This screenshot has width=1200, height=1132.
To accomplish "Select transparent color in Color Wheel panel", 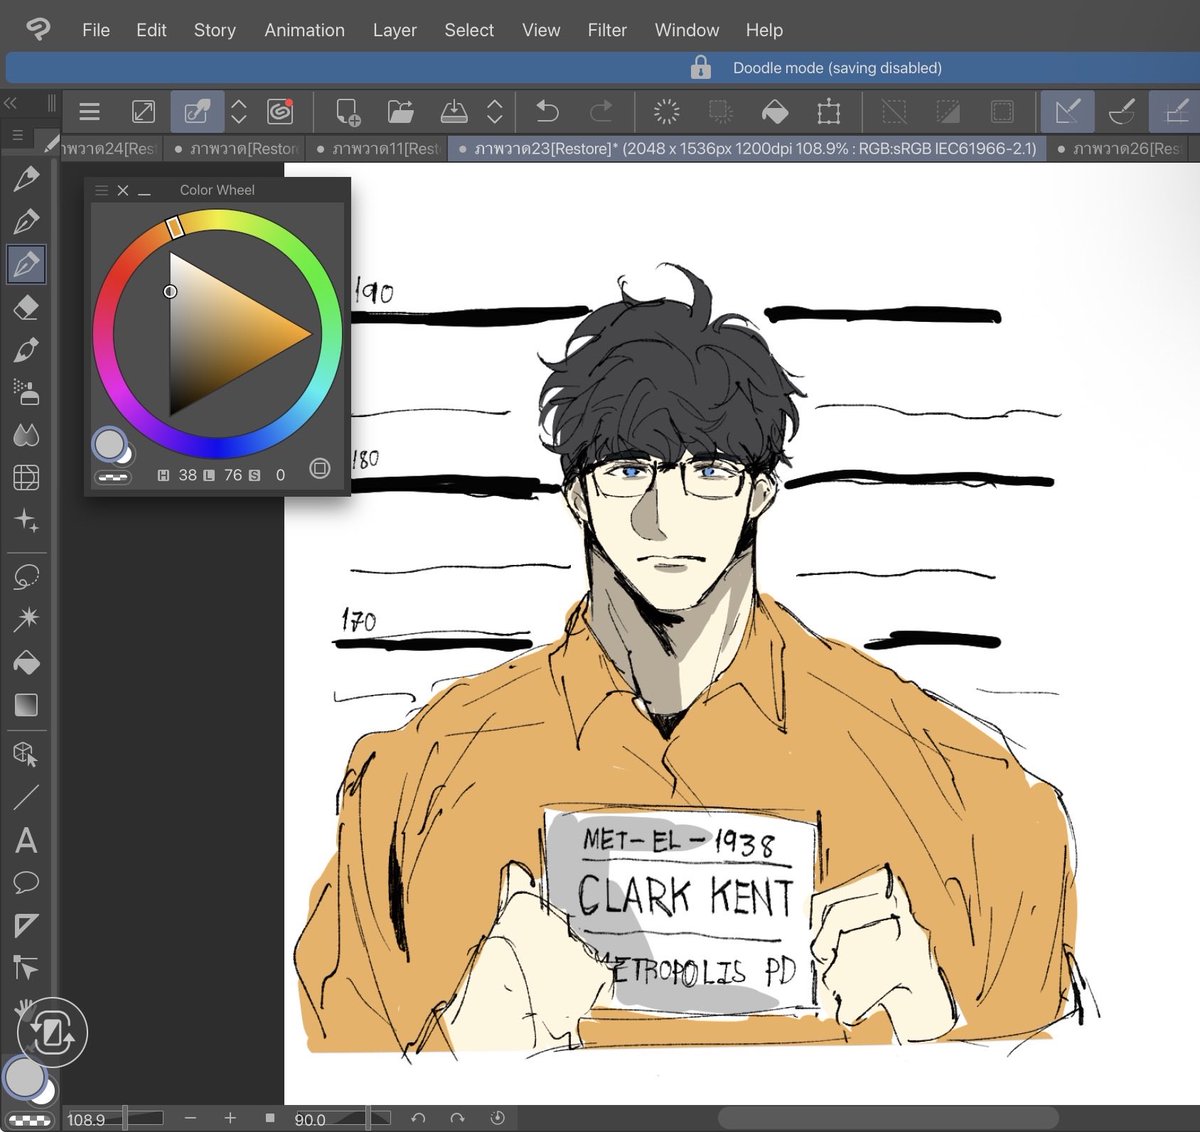I will coord(113,478).
